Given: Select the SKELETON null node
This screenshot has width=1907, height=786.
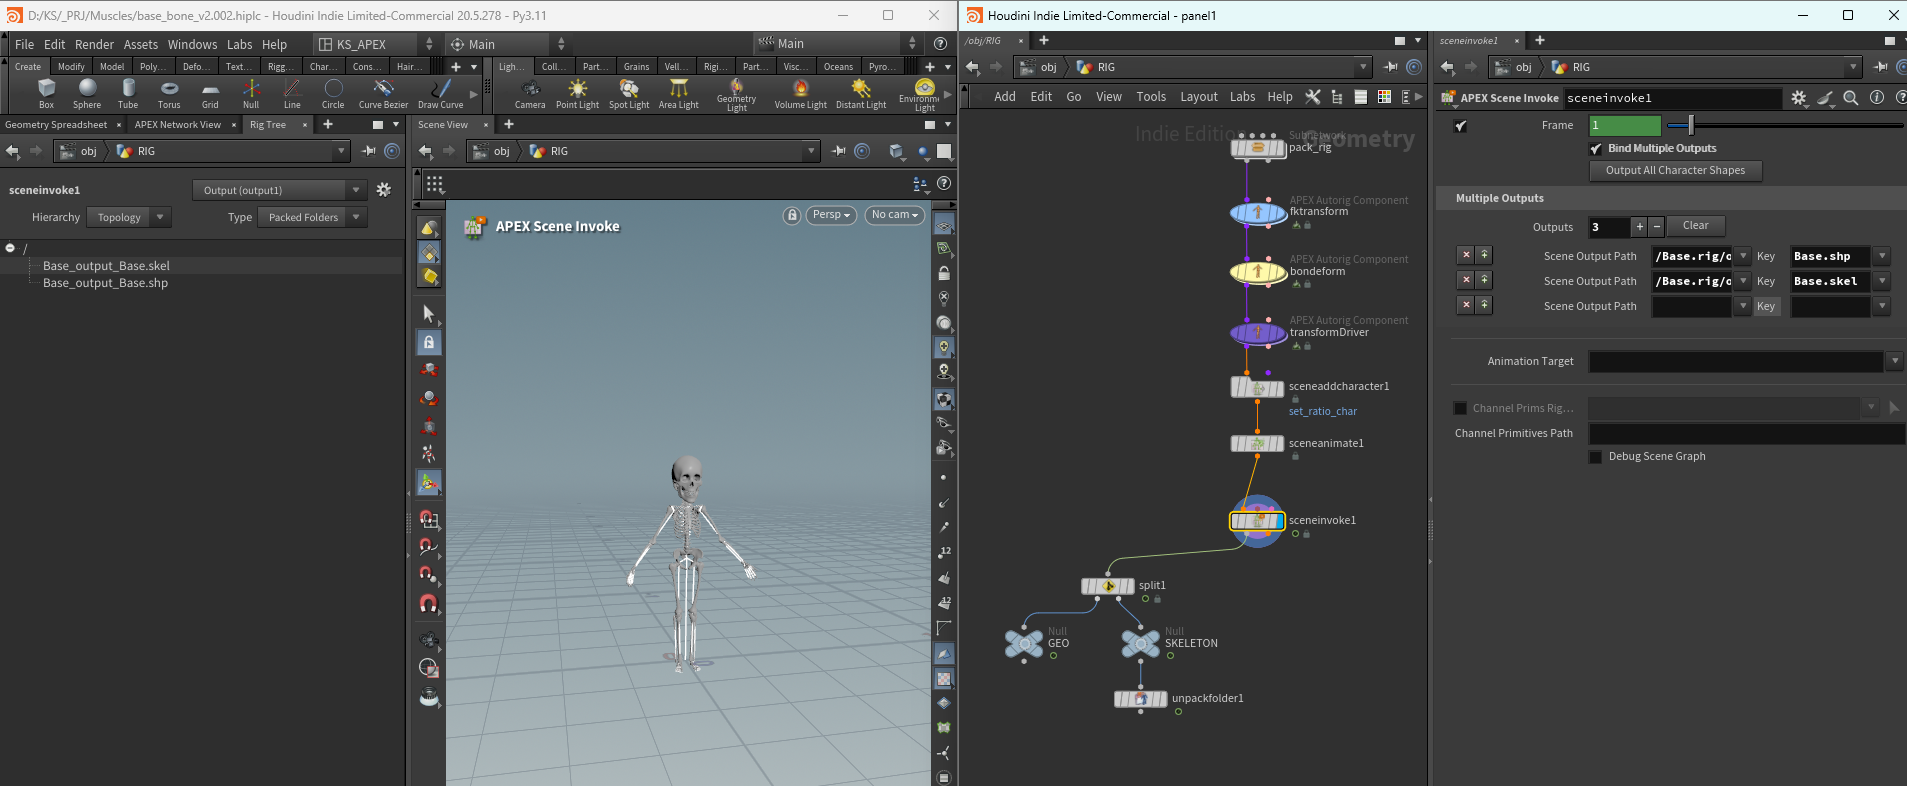Looking at the screenshot, I should (1141, 644).
